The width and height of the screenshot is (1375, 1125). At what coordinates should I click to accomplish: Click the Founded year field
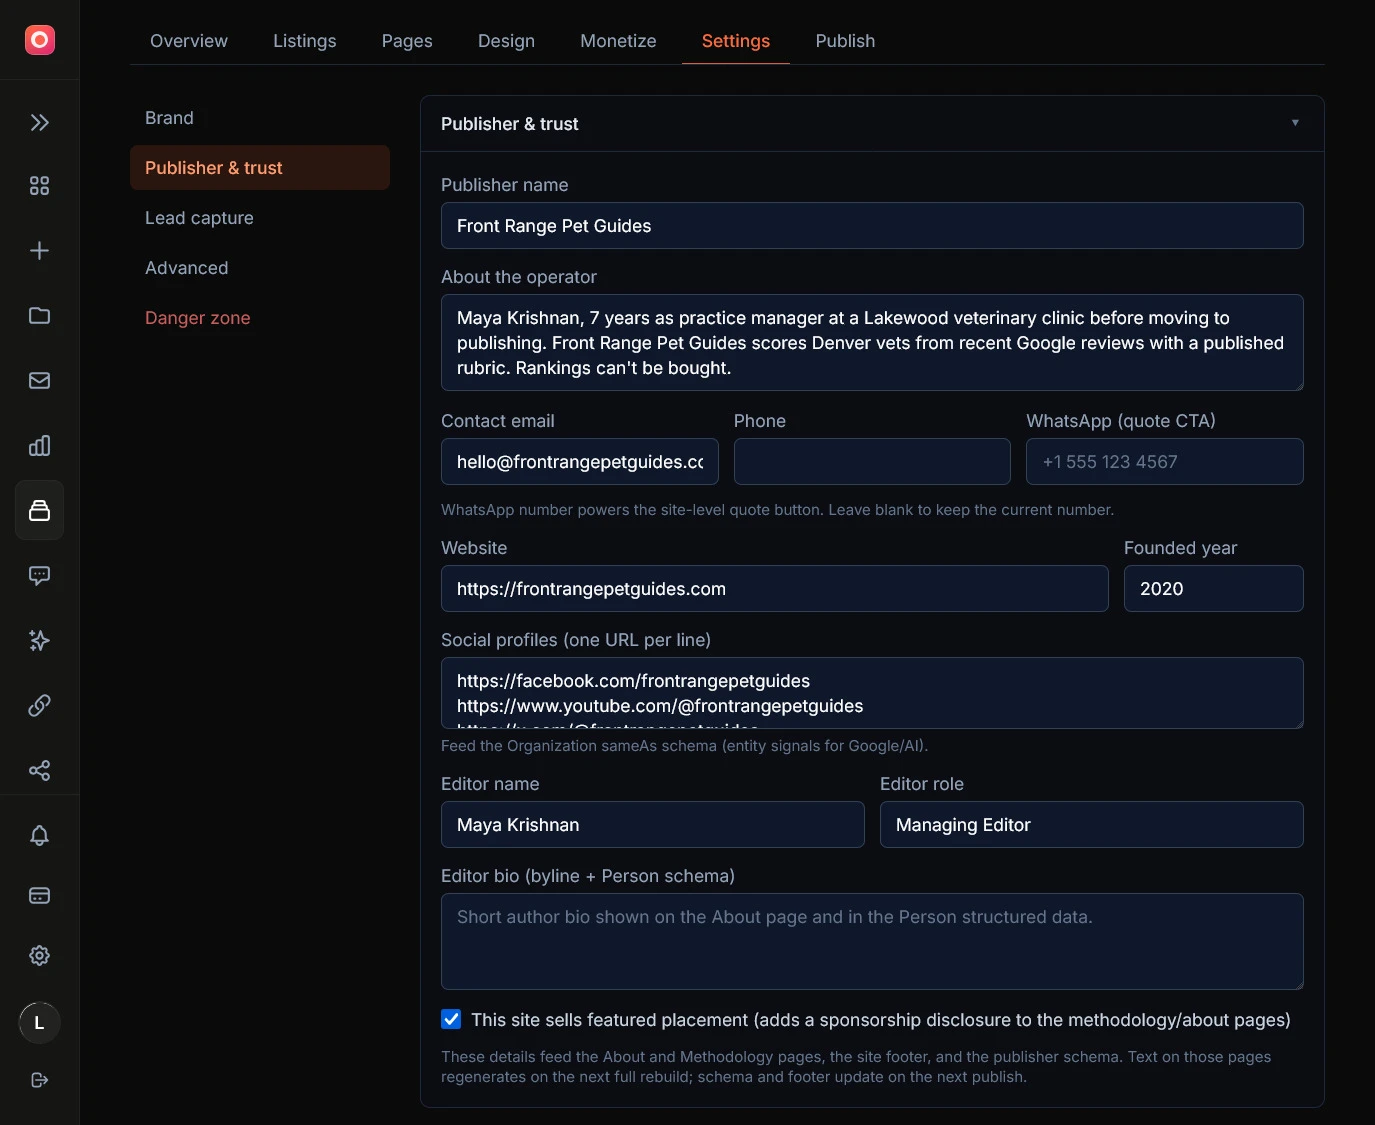(x=1214, y=589)
